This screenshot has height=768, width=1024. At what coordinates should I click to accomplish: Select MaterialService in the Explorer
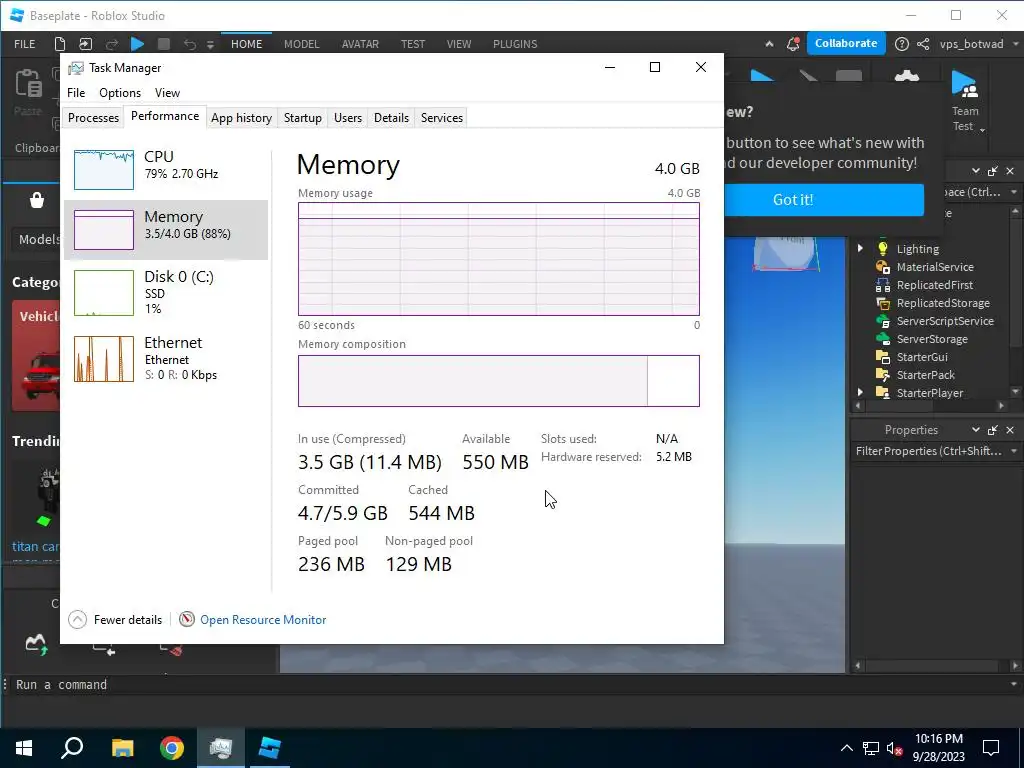click(935, 267)
